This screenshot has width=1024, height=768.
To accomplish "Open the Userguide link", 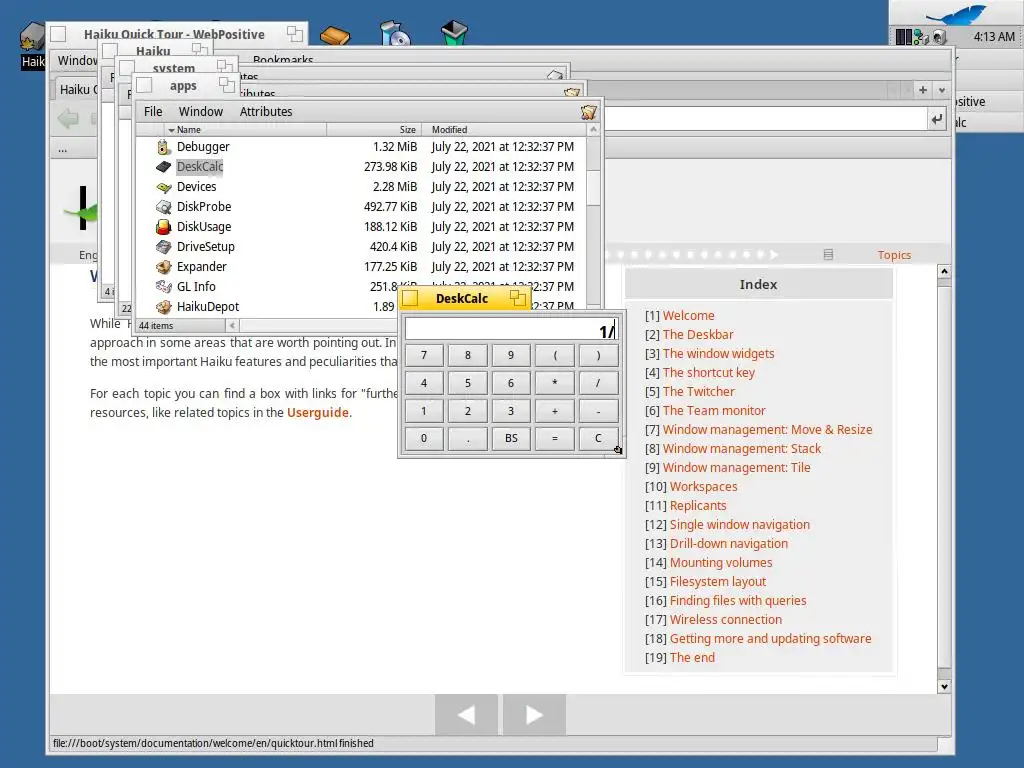I will pos(317,413).
